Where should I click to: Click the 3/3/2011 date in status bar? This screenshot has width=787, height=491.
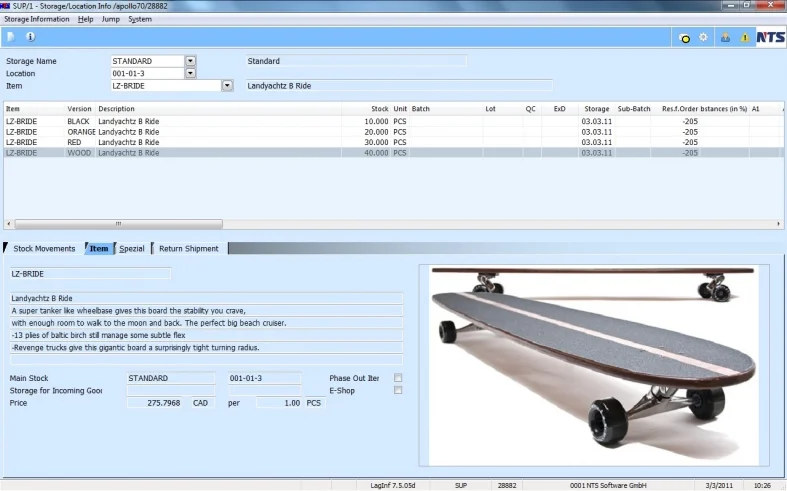tap(719, 485)
